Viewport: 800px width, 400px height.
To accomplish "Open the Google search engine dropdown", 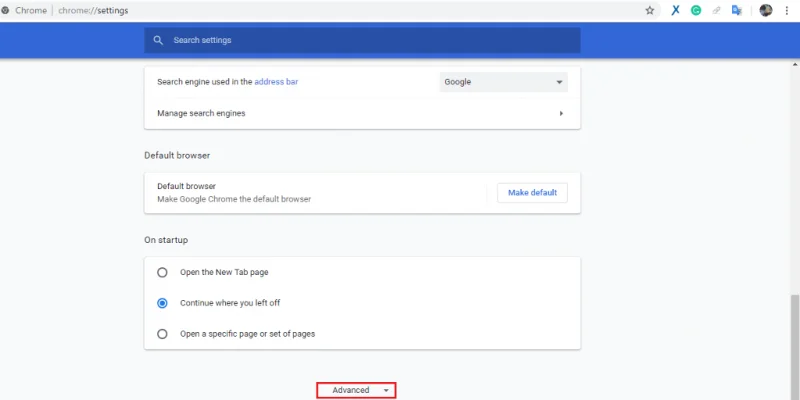I will [504, 82].
